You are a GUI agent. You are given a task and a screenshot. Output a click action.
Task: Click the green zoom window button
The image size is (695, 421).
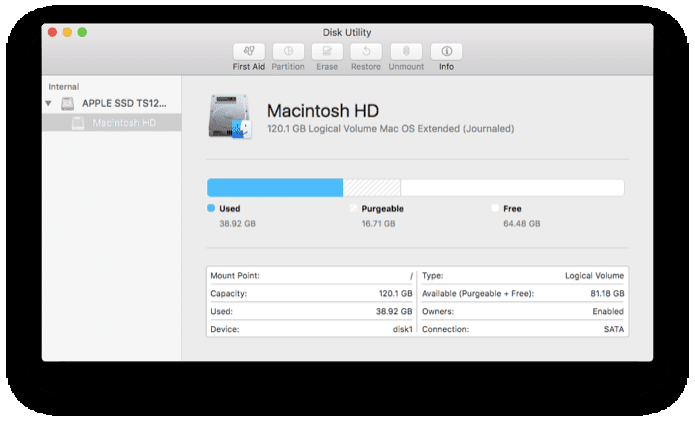[x=82, y=32]
